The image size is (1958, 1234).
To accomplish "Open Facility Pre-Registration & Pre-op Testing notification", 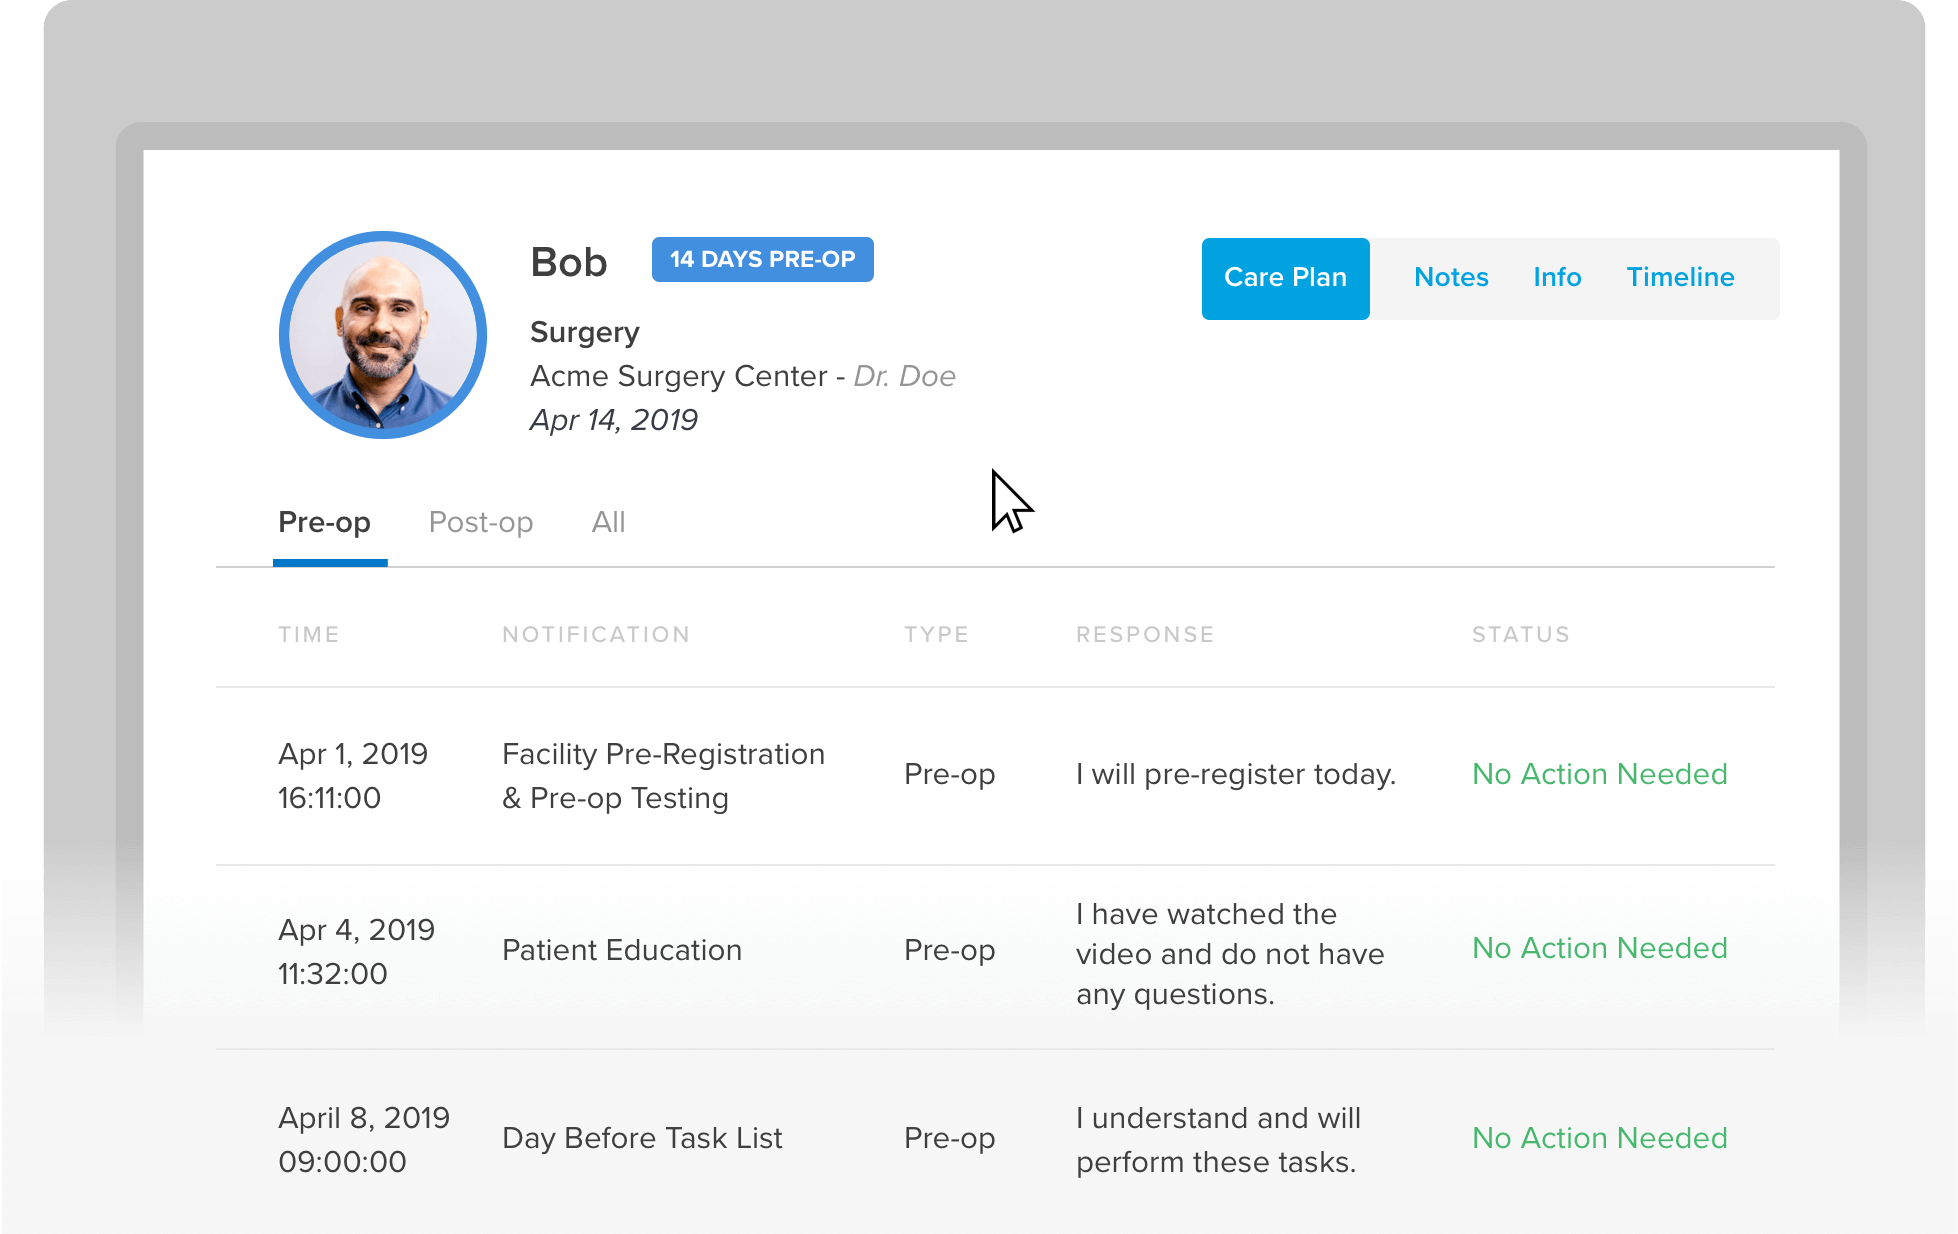I will (x=663, y=776).
